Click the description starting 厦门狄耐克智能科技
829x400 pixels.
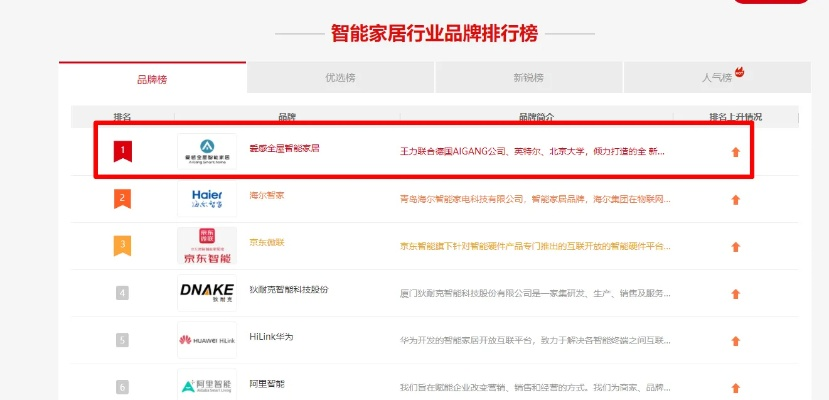(x=535, y=293)
